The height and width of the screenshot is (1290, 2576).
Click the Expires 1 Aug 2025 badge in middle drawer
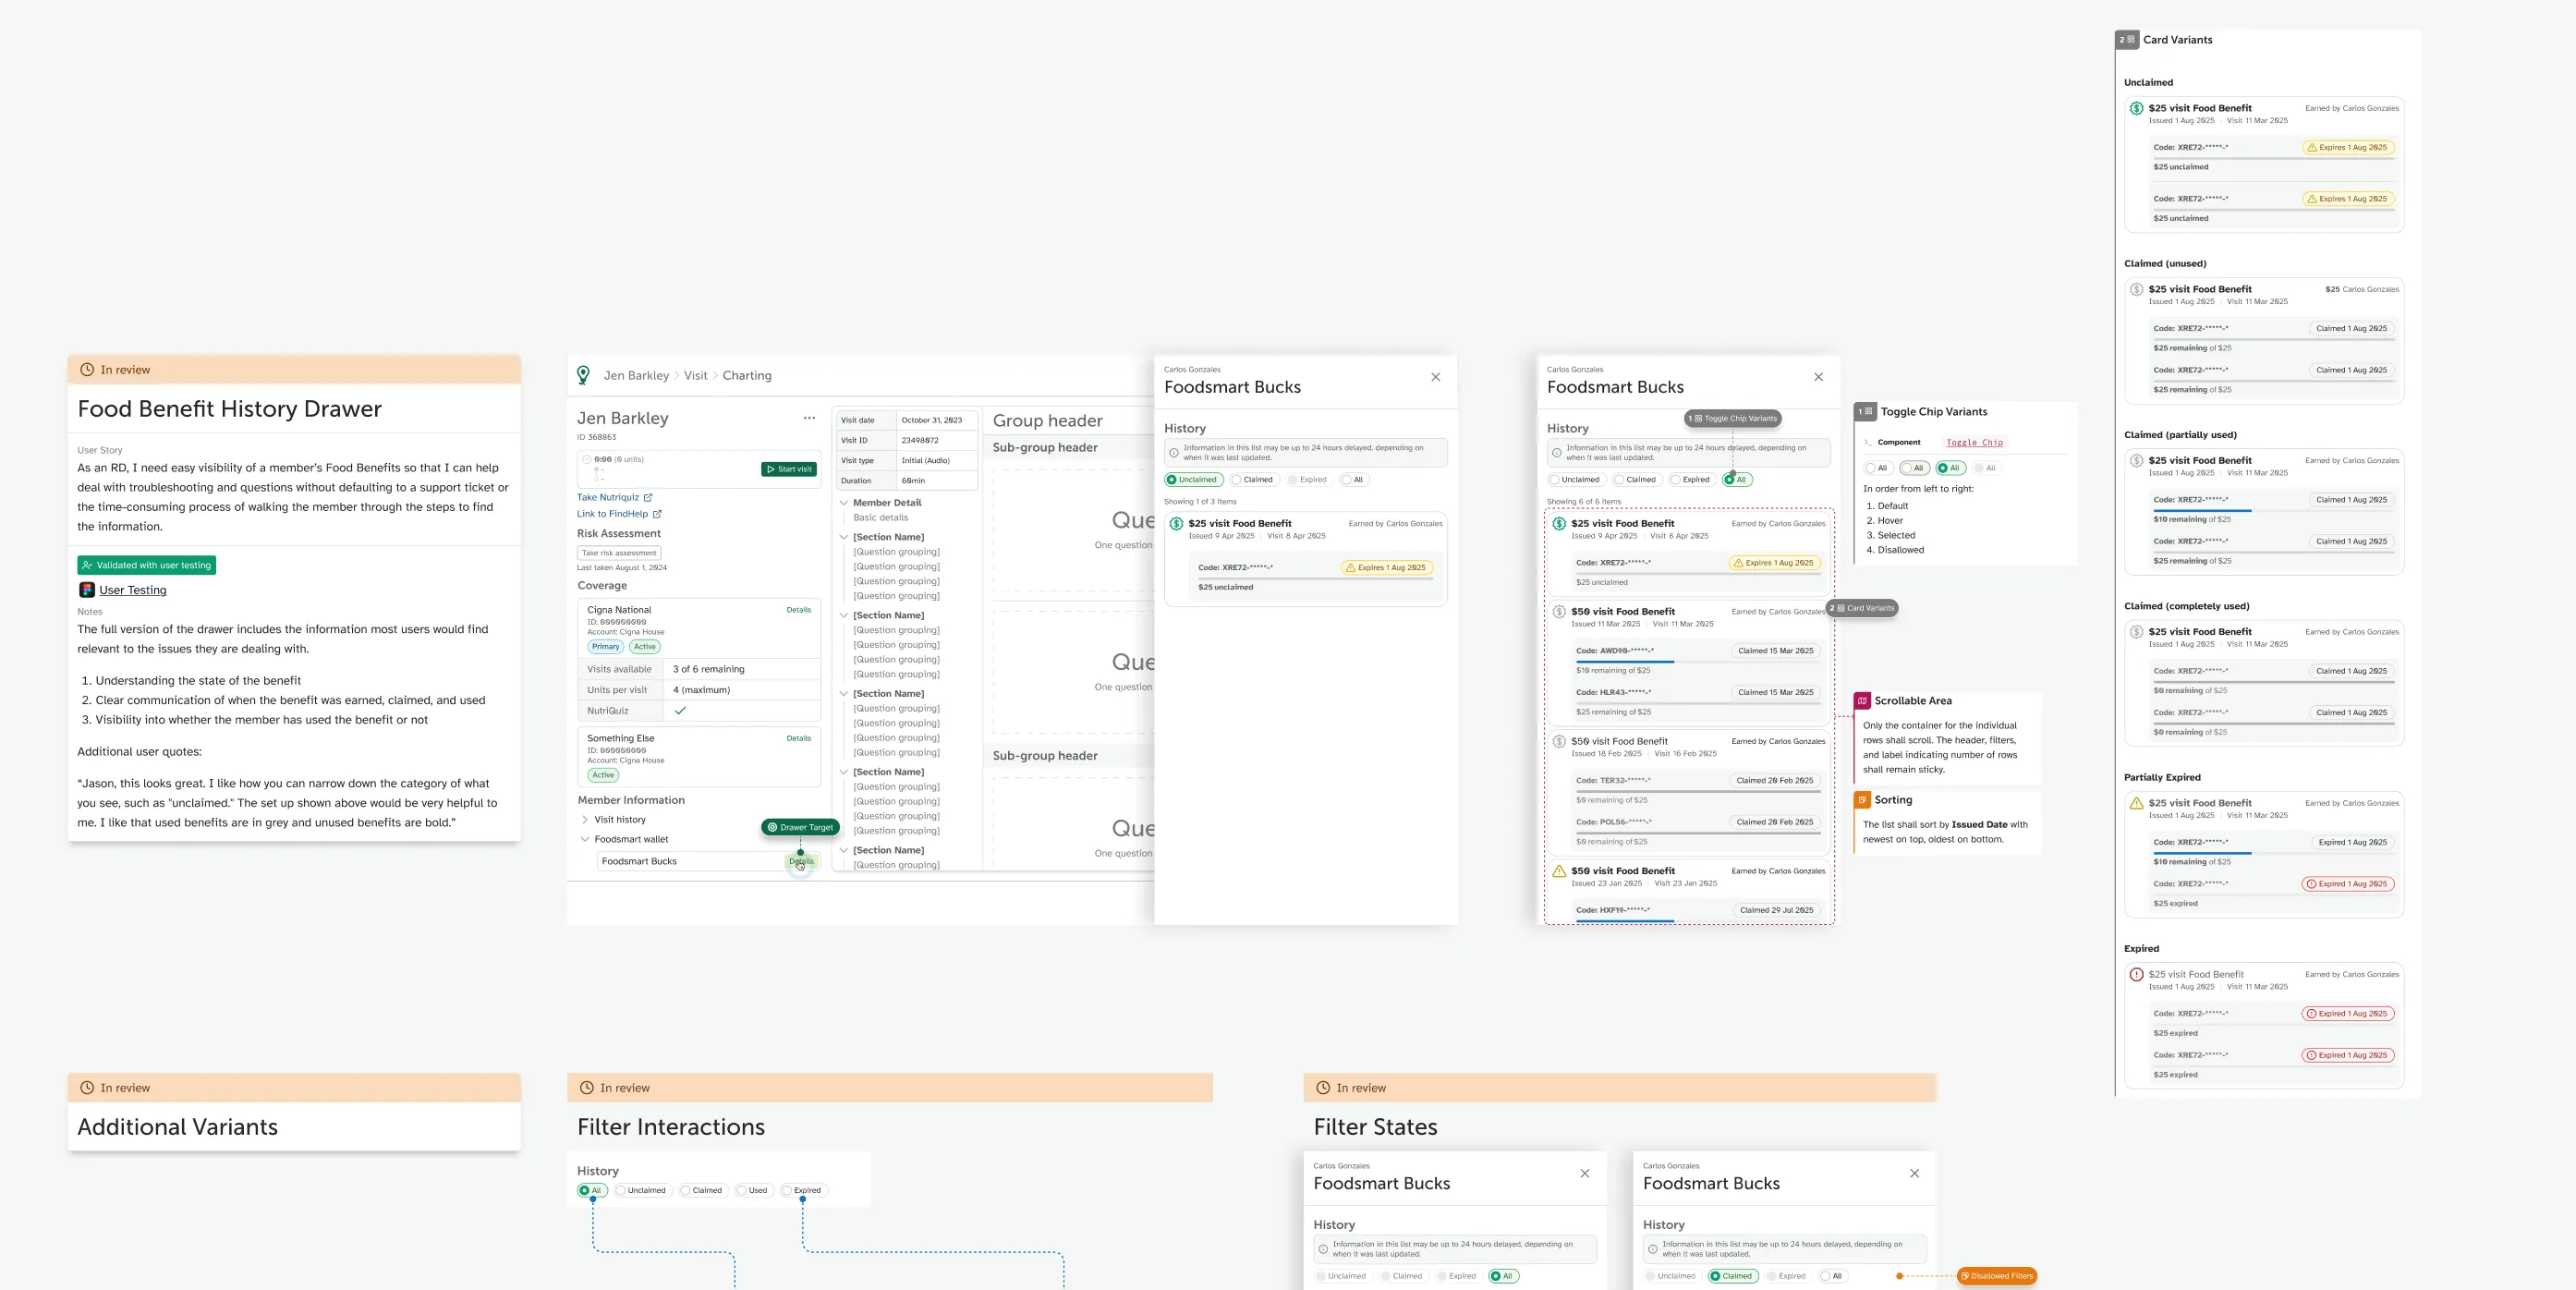coord(1387,567)
